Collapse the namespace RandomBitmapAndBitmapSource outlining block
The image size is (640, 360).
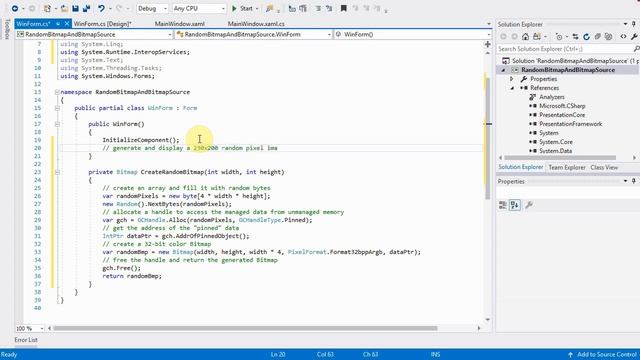point(57,92)
